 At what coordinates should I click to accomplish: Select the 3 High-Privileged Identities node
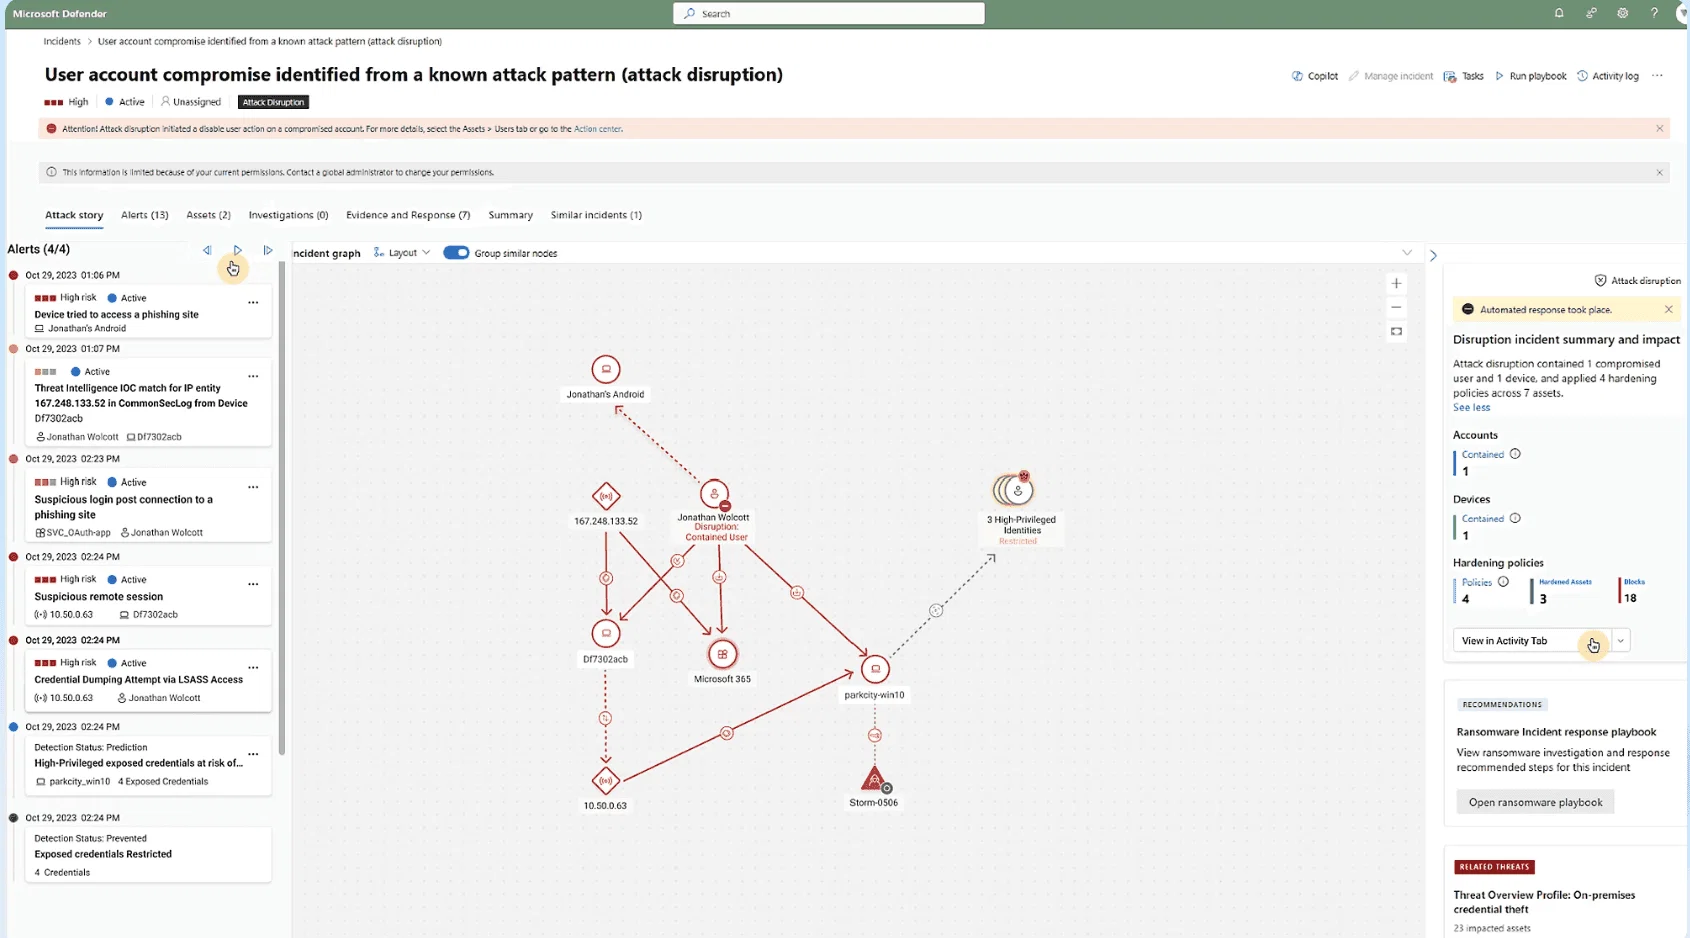pyautogui.click(x=1013, y=490)
